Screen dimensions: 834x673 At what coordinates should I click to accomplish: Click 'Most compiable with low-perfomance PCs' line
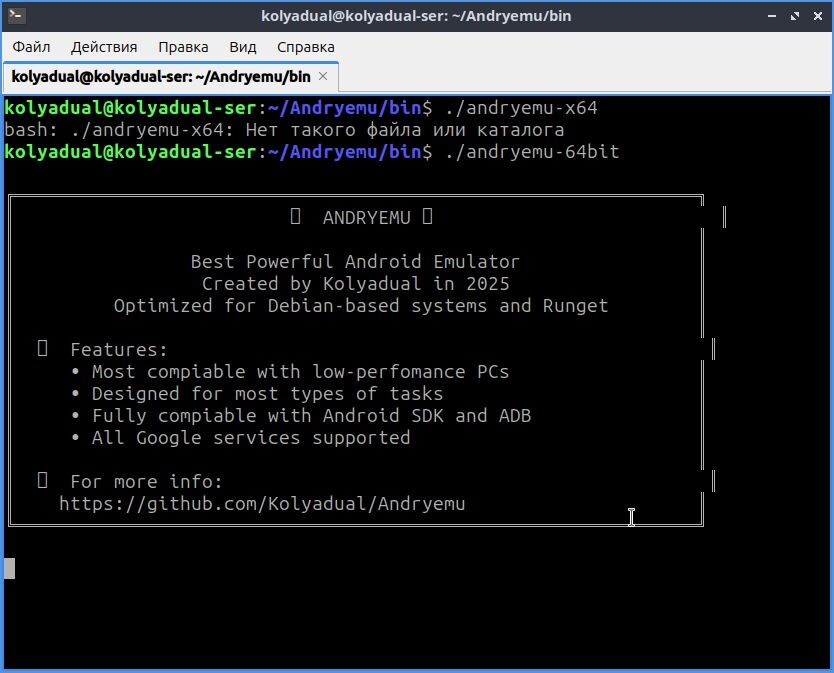pyautogui.click(x=300, y=372)
